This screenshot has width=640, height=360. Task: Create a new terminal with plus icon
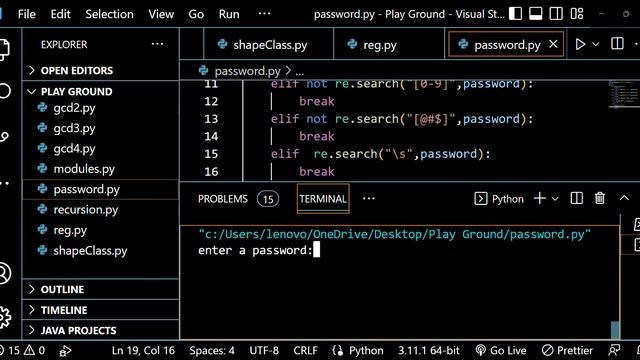540,198
